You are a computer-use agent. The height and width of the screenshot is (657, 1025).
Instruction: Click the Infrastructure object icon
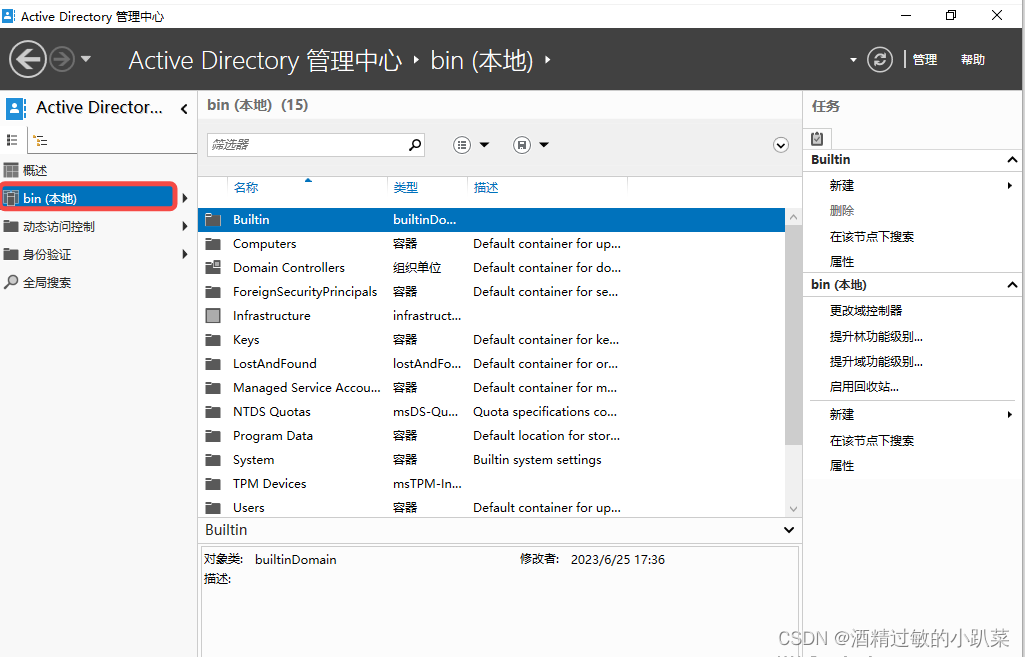click(212, 316)
